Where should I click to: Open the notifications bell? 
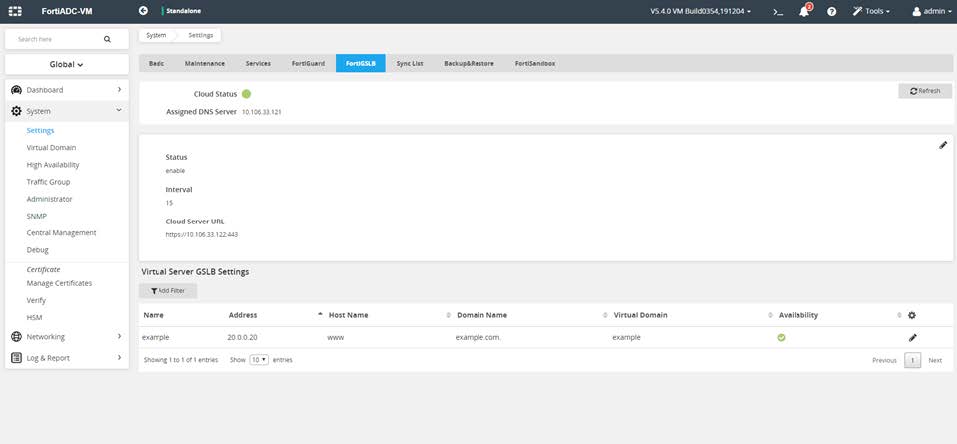point(804,12)
